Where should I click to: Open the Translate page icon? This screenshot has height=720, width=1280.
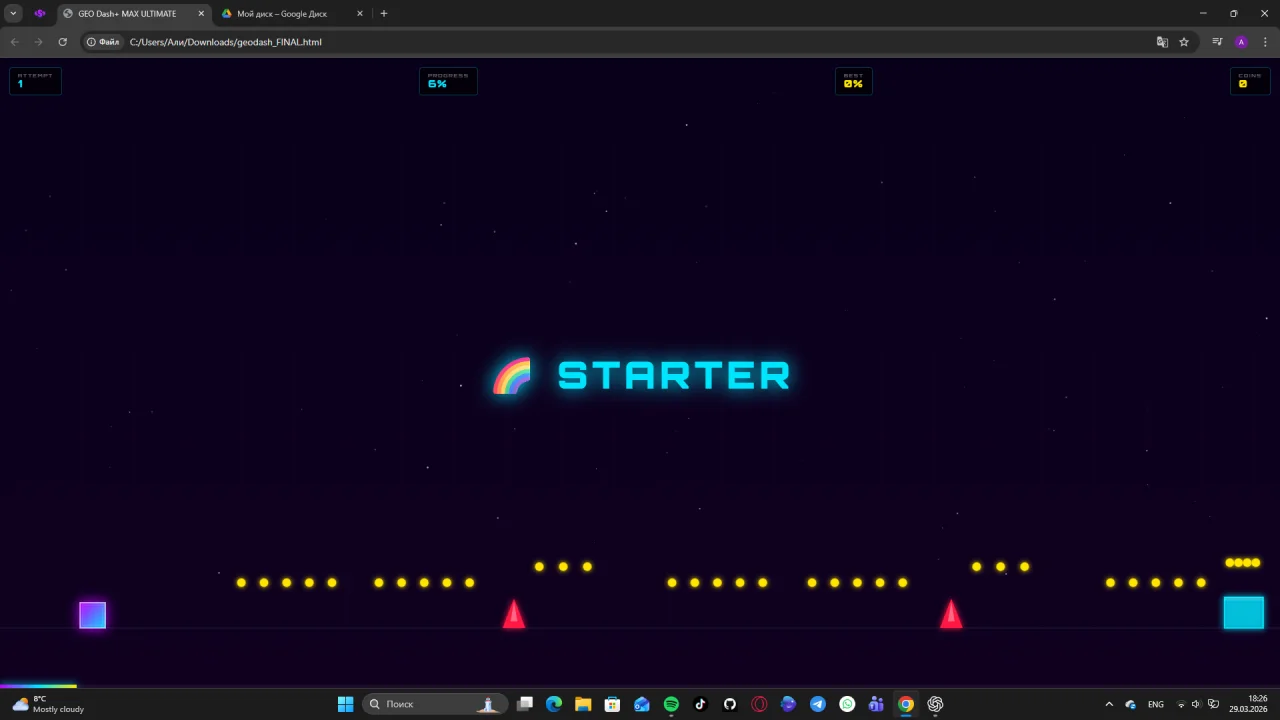[x=1162, y=42]
